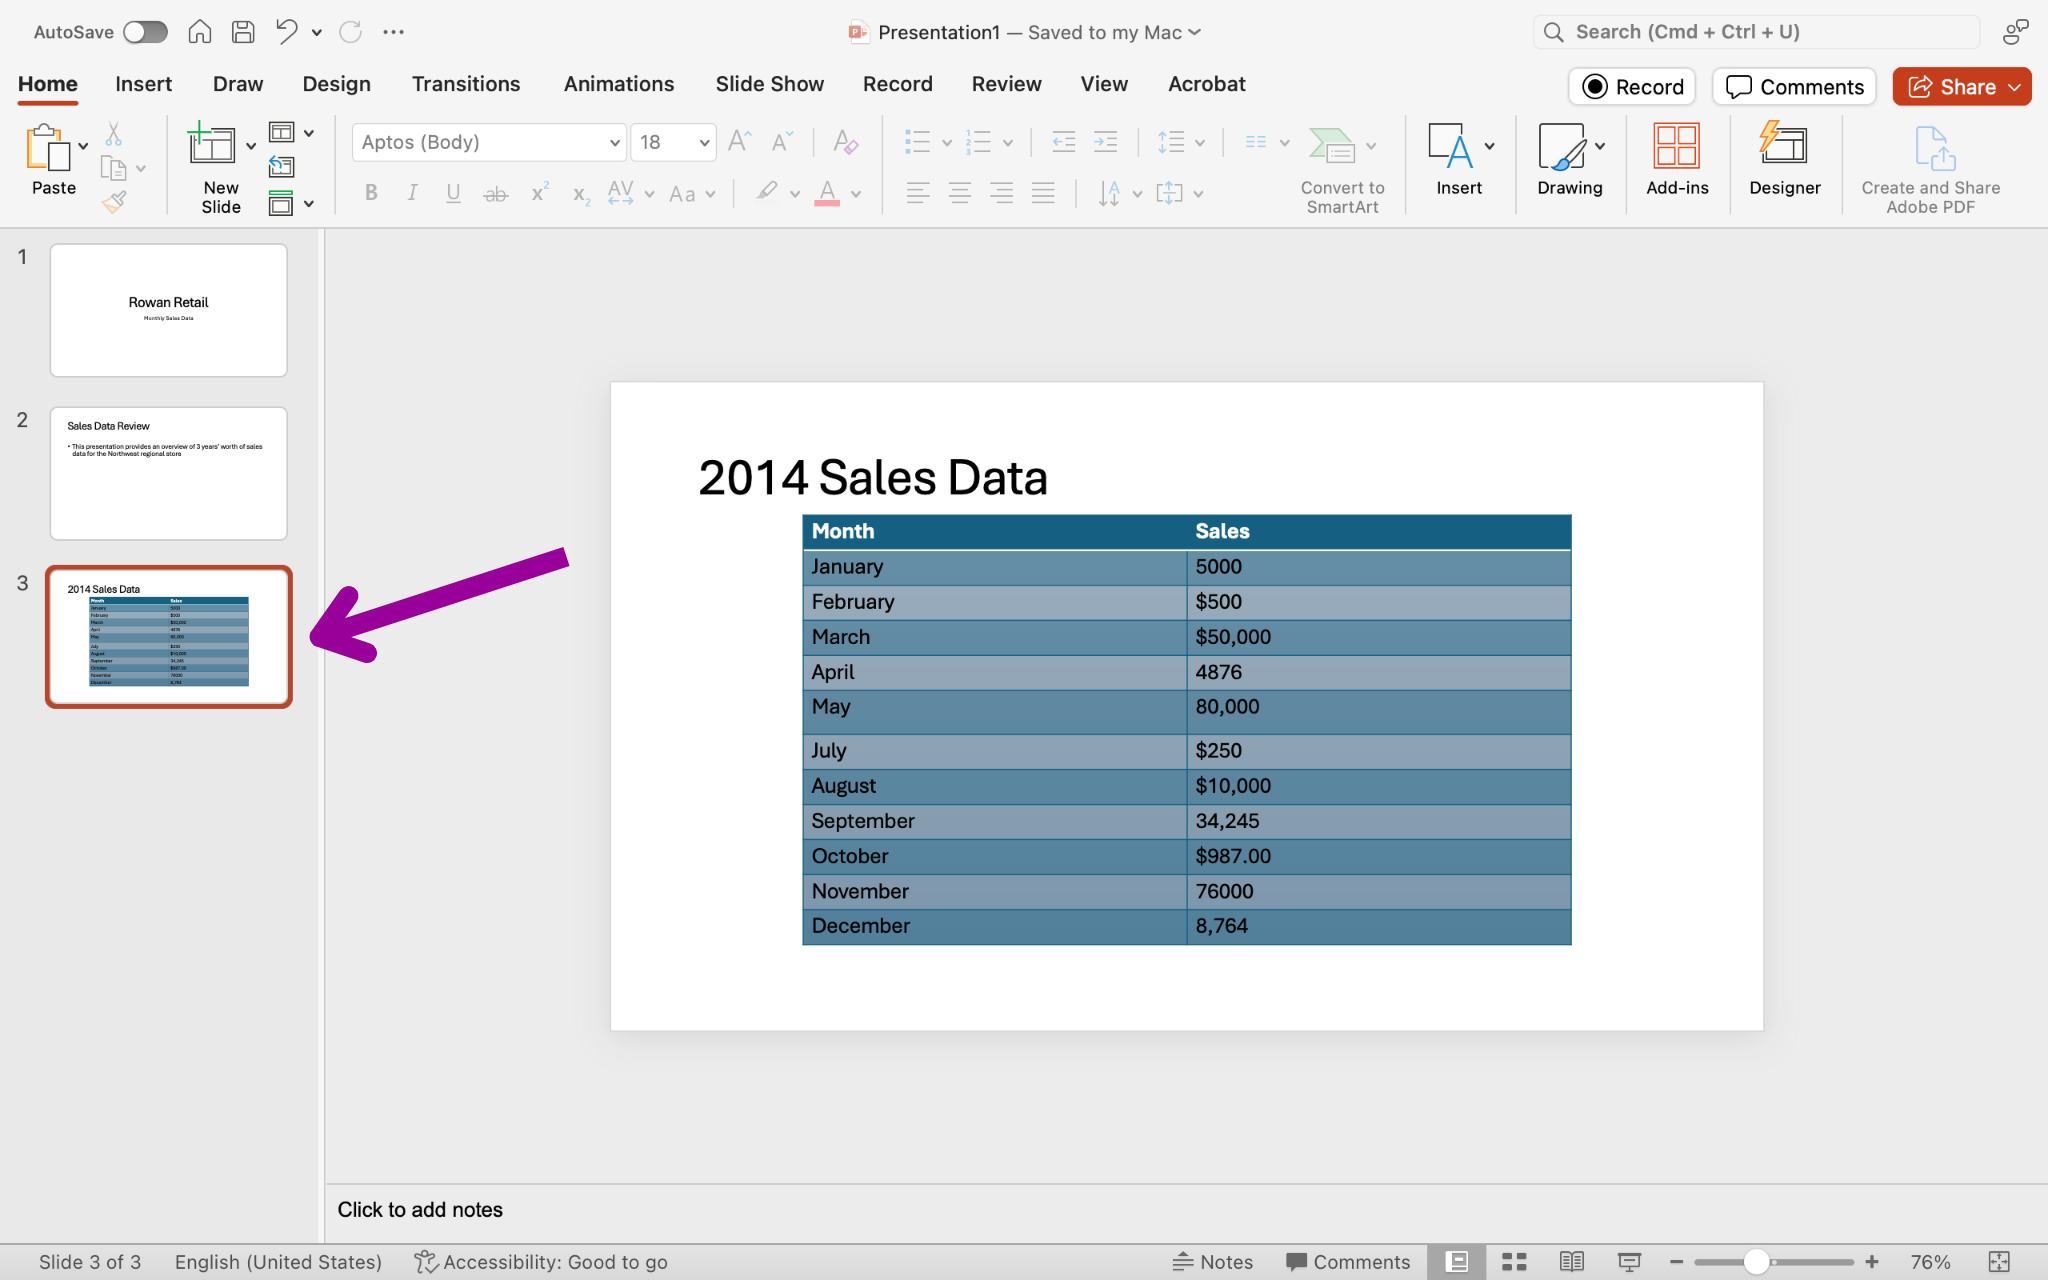Viewport: 2048px width, 1280px height.
Task: Open the font size 18 dropdown
Action: (674, 142)
